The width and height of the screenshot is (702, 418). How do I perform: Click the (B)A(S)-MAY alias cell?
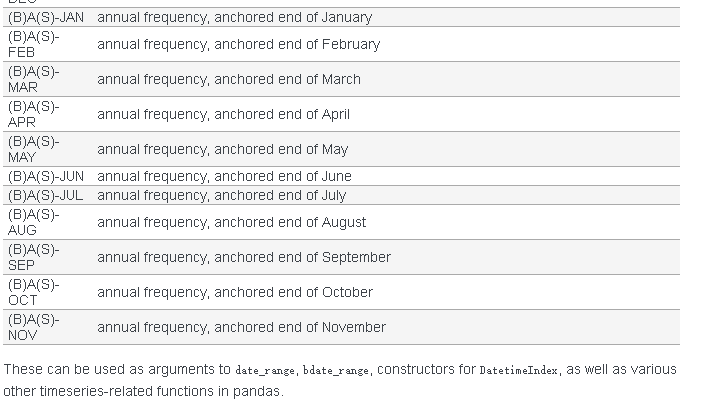click(x=34, y=149)
